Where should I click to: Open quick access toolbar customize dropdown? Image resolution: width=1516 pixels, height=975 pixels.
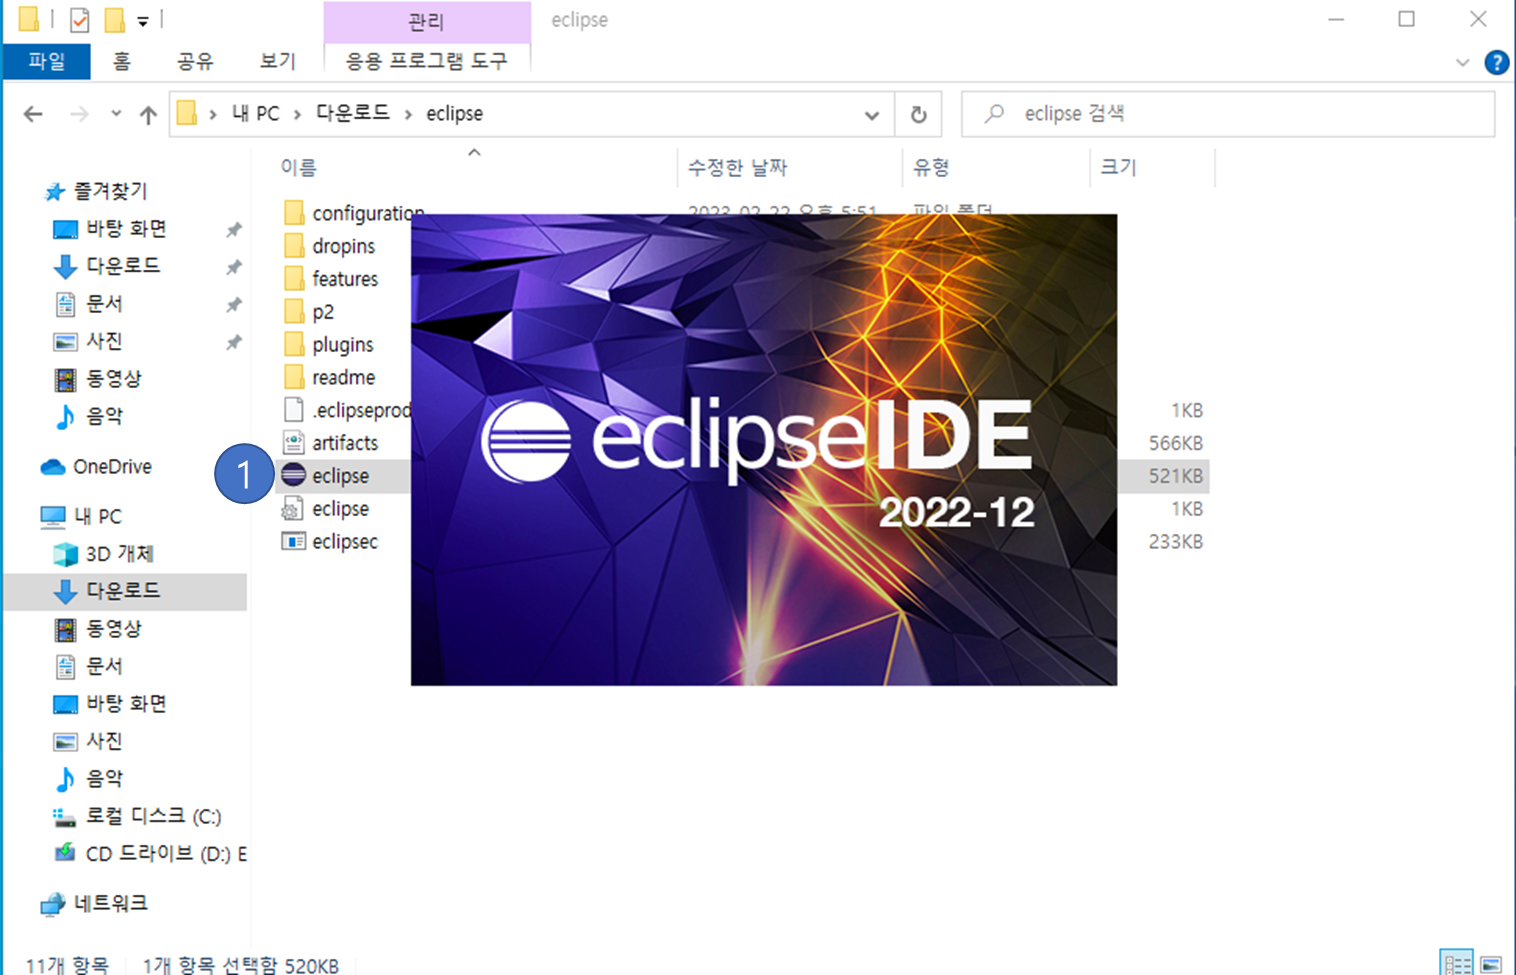tap(143, 21)
